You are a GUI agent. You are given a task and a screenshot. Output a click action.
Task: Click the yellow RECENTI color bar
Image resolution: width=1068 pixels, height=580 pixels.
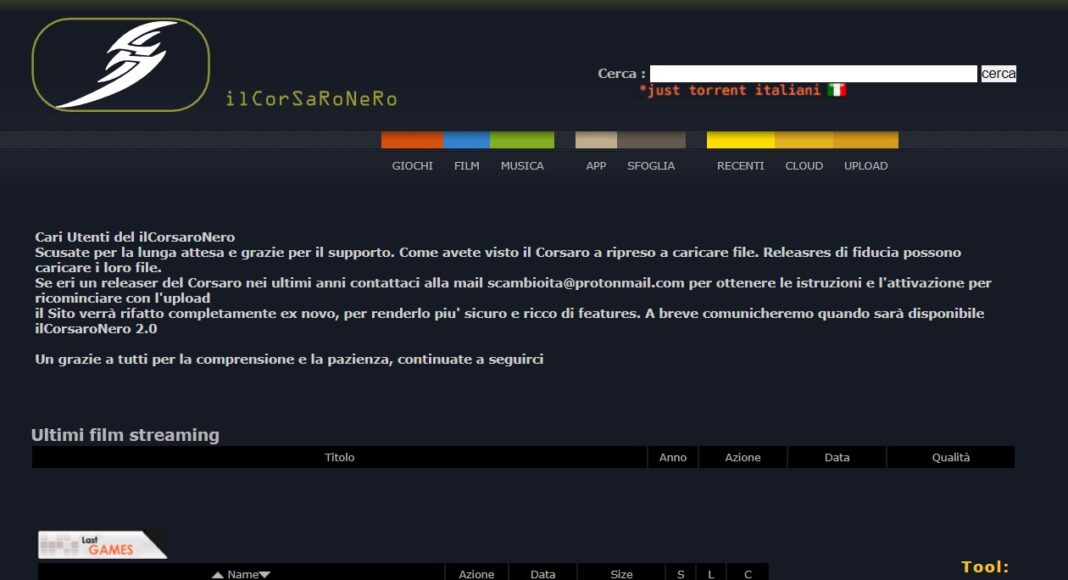click(x=740, y=140)
